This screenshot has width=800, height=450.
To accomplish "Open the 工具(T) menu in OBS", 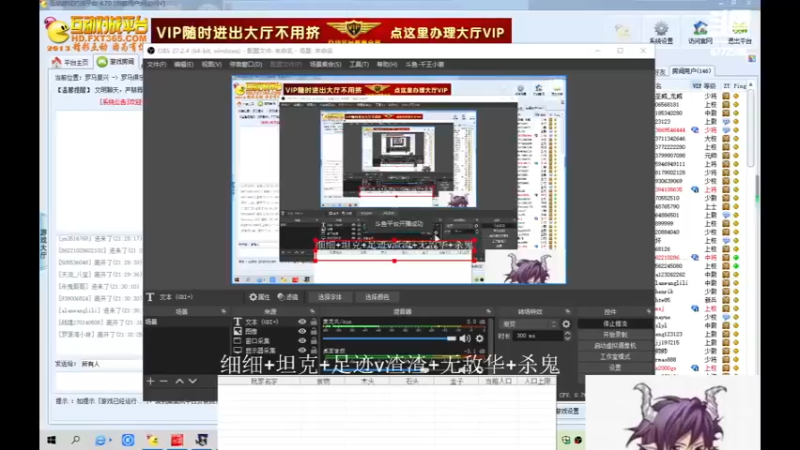I will click(x=359, y=65).
